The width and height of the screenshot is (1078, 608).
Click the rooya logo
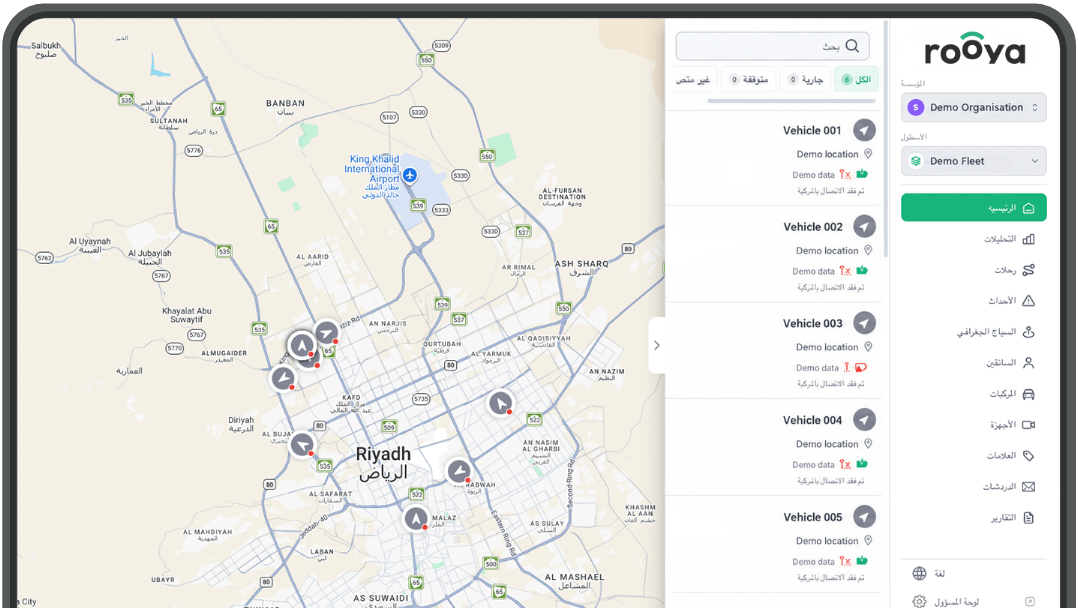point(974,49)
